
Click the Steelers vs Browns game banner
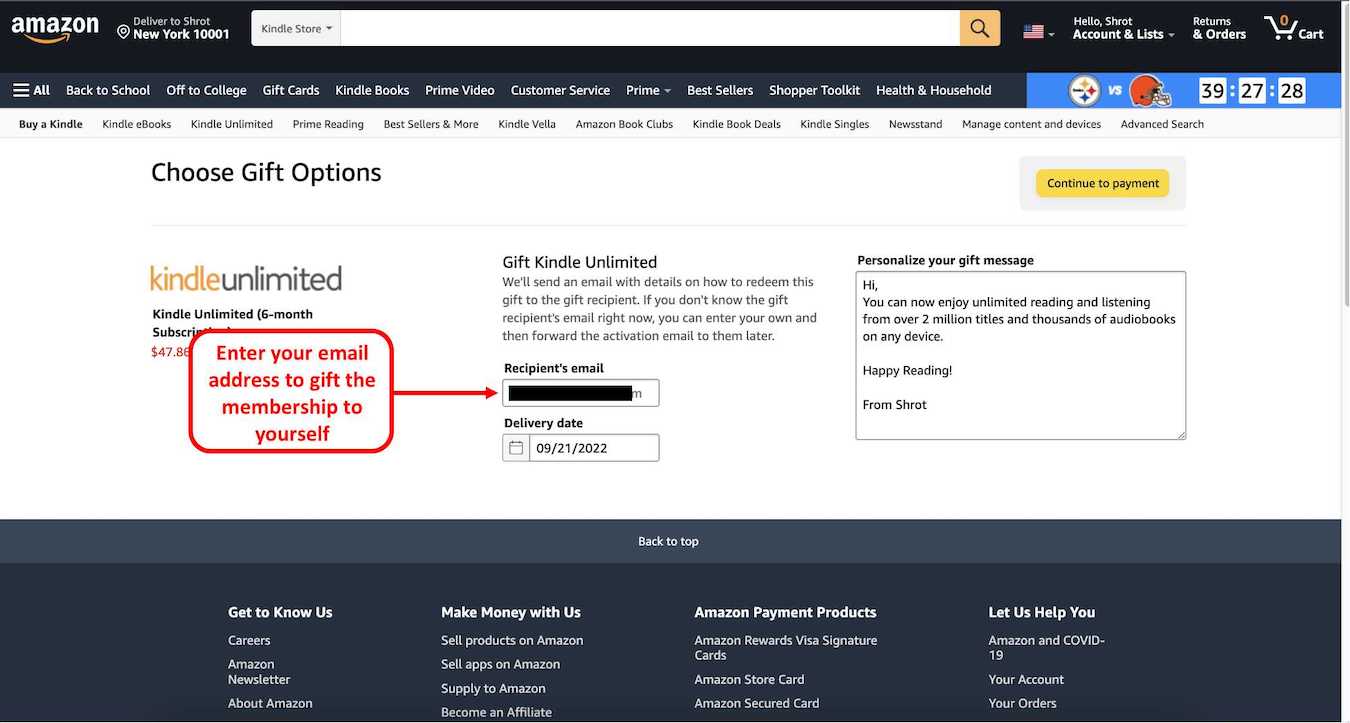(x=1184, y=91)
